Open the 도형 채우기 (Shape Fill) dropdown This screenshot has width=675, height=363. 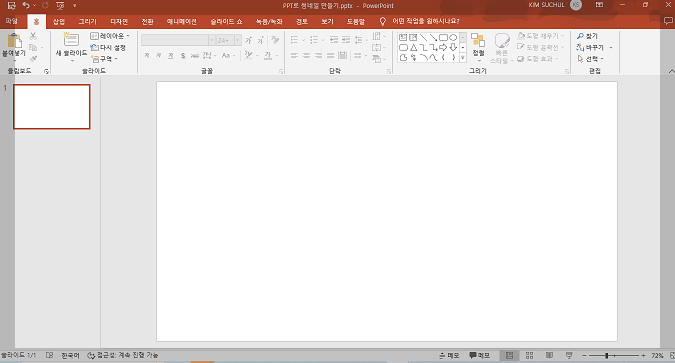coord(541,36)
